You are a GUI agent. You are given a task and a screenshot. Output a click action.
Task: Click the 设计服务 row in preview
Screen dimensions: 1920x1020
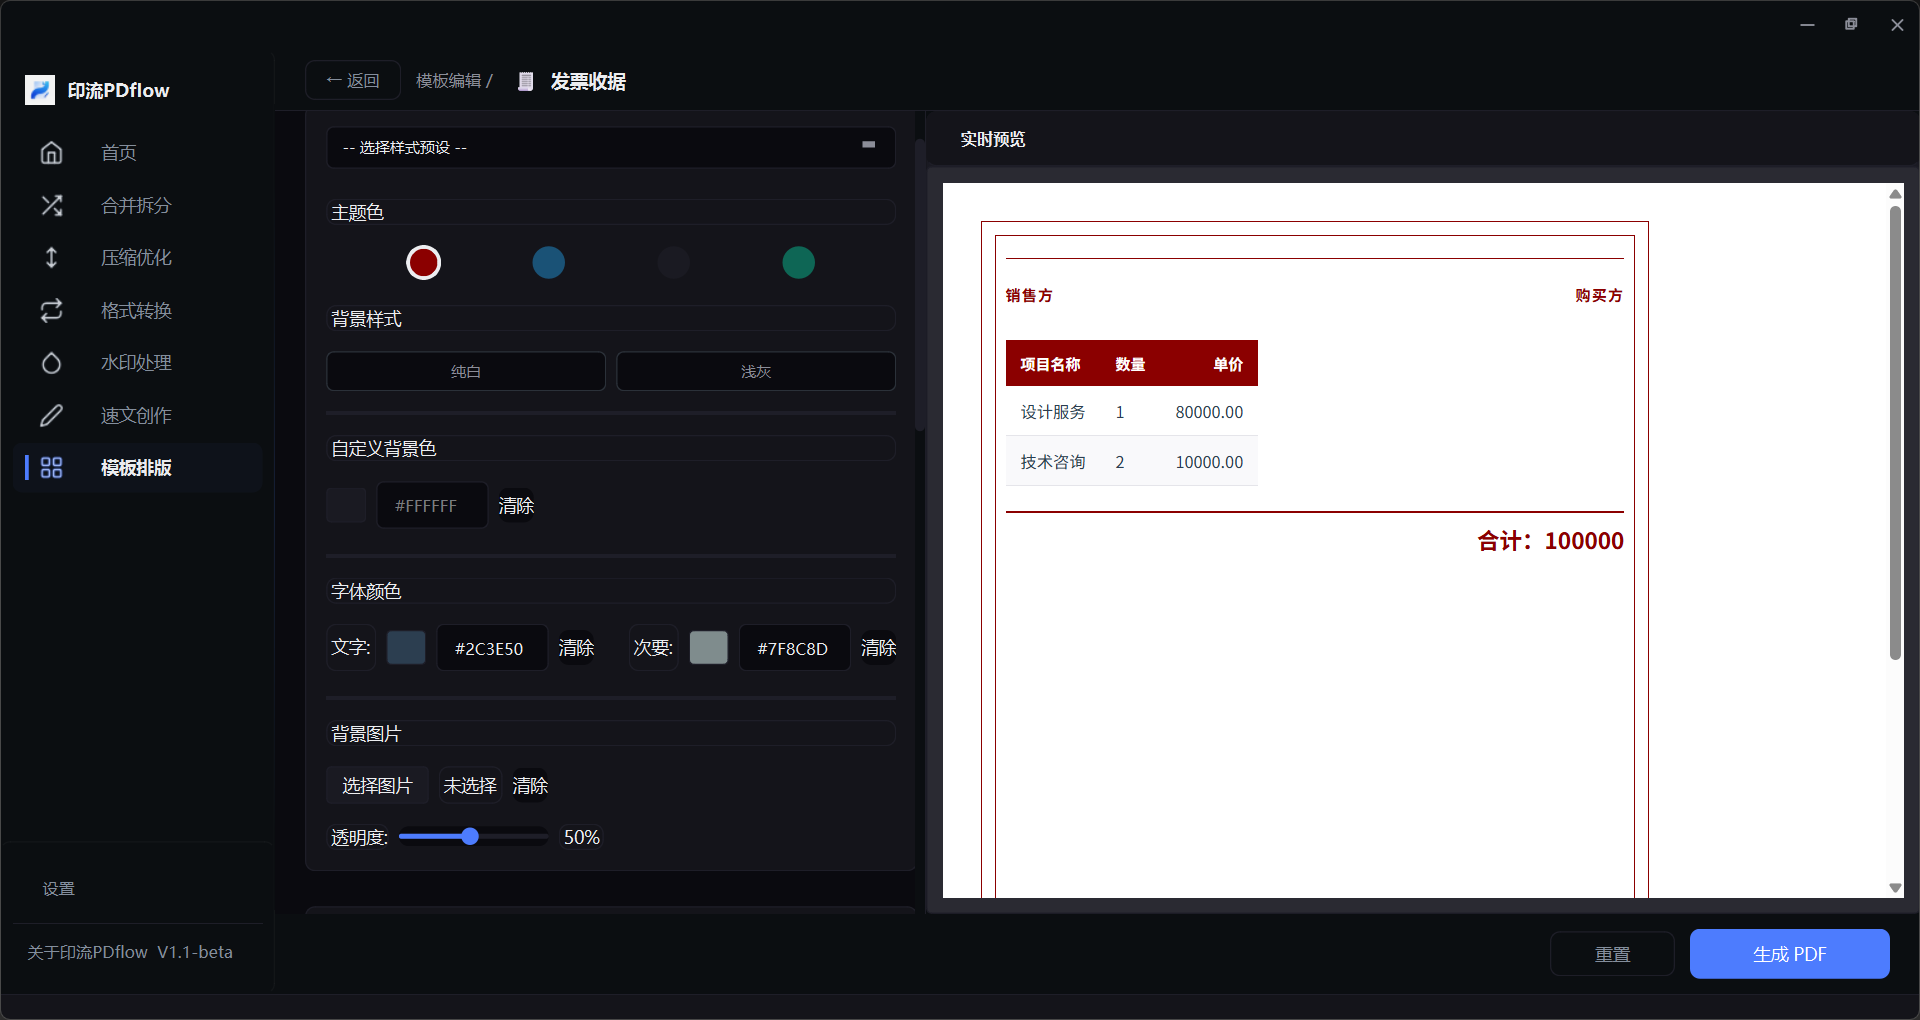[1132, 411]
